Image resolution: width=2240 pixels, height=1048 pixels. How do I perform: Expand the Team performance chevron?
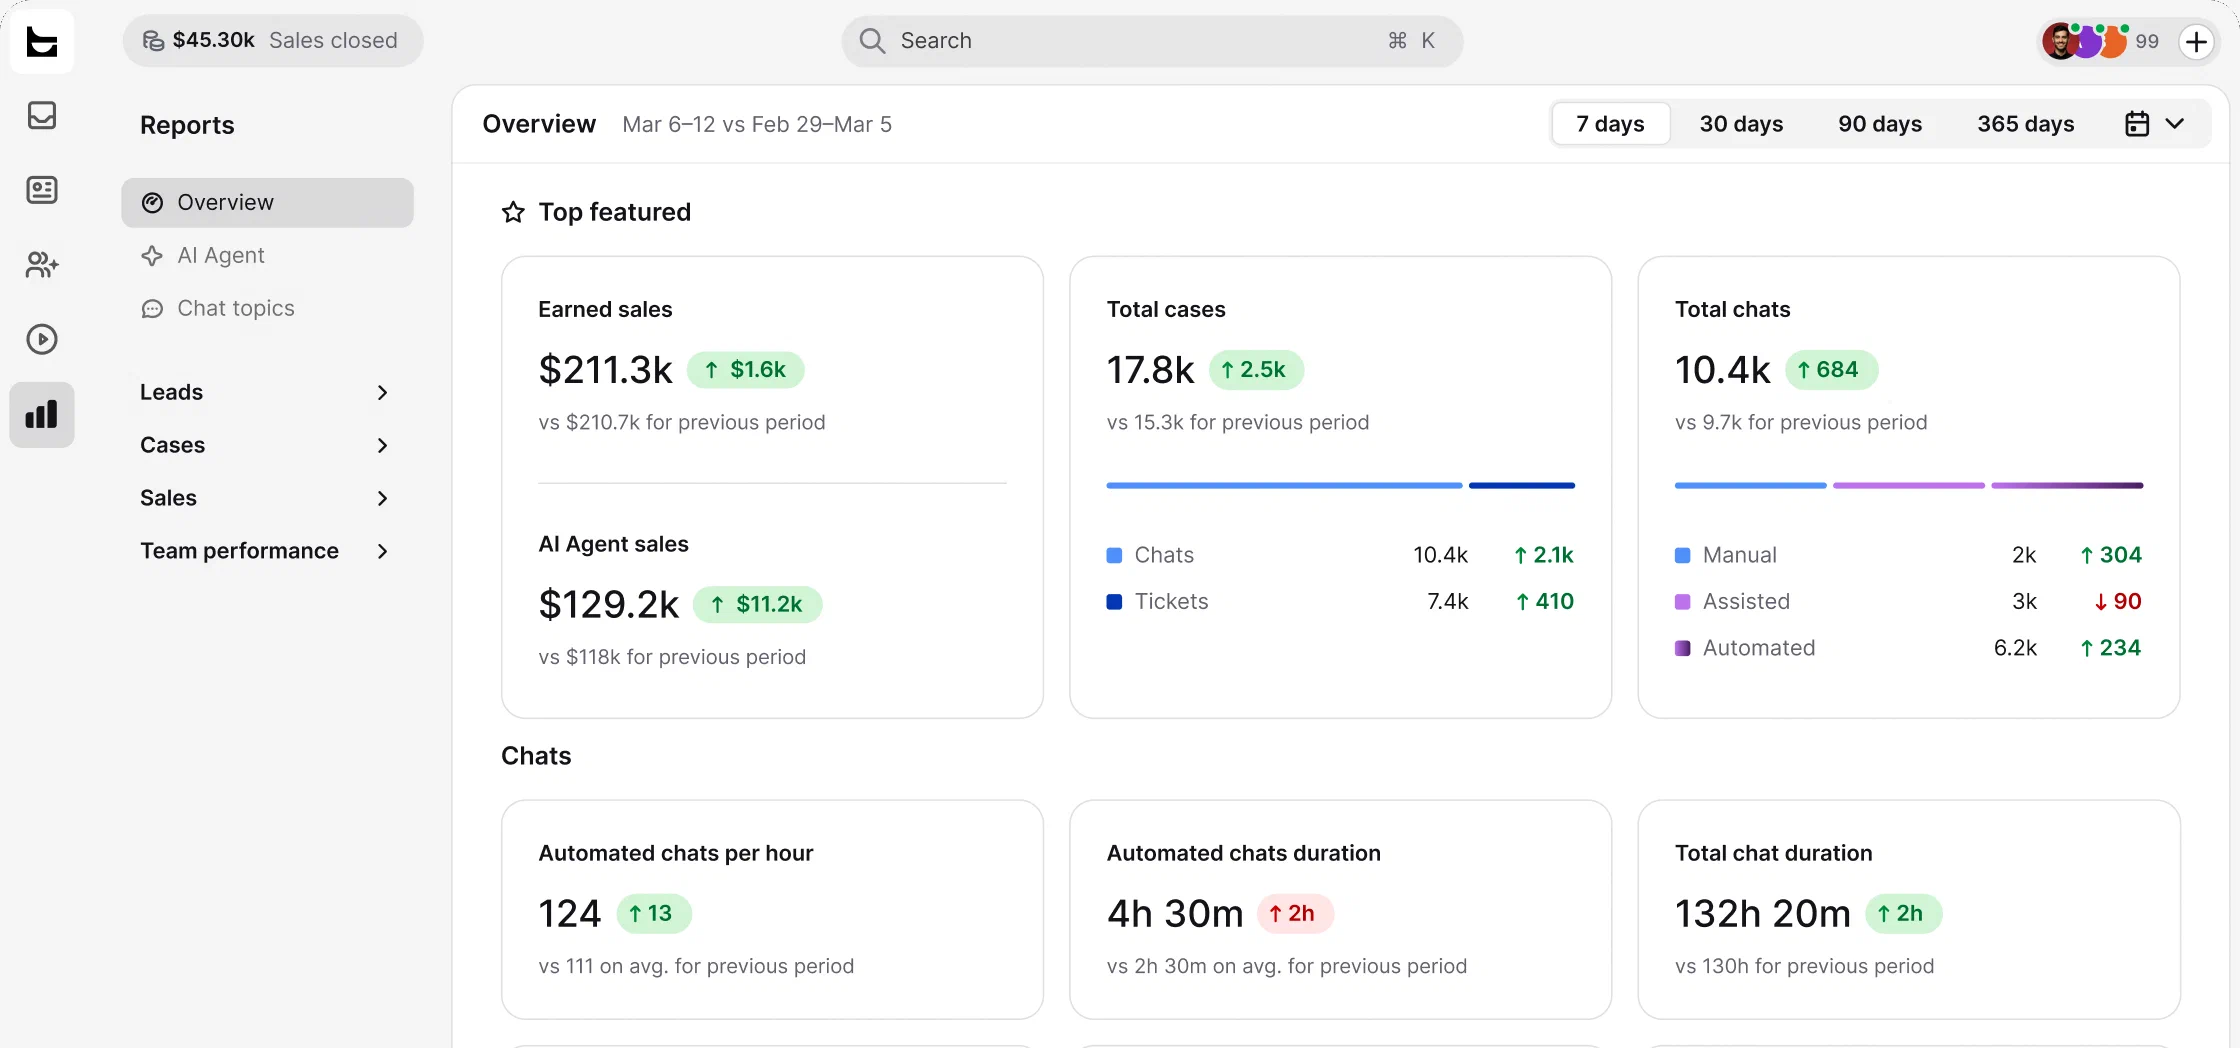click(382, 551)
